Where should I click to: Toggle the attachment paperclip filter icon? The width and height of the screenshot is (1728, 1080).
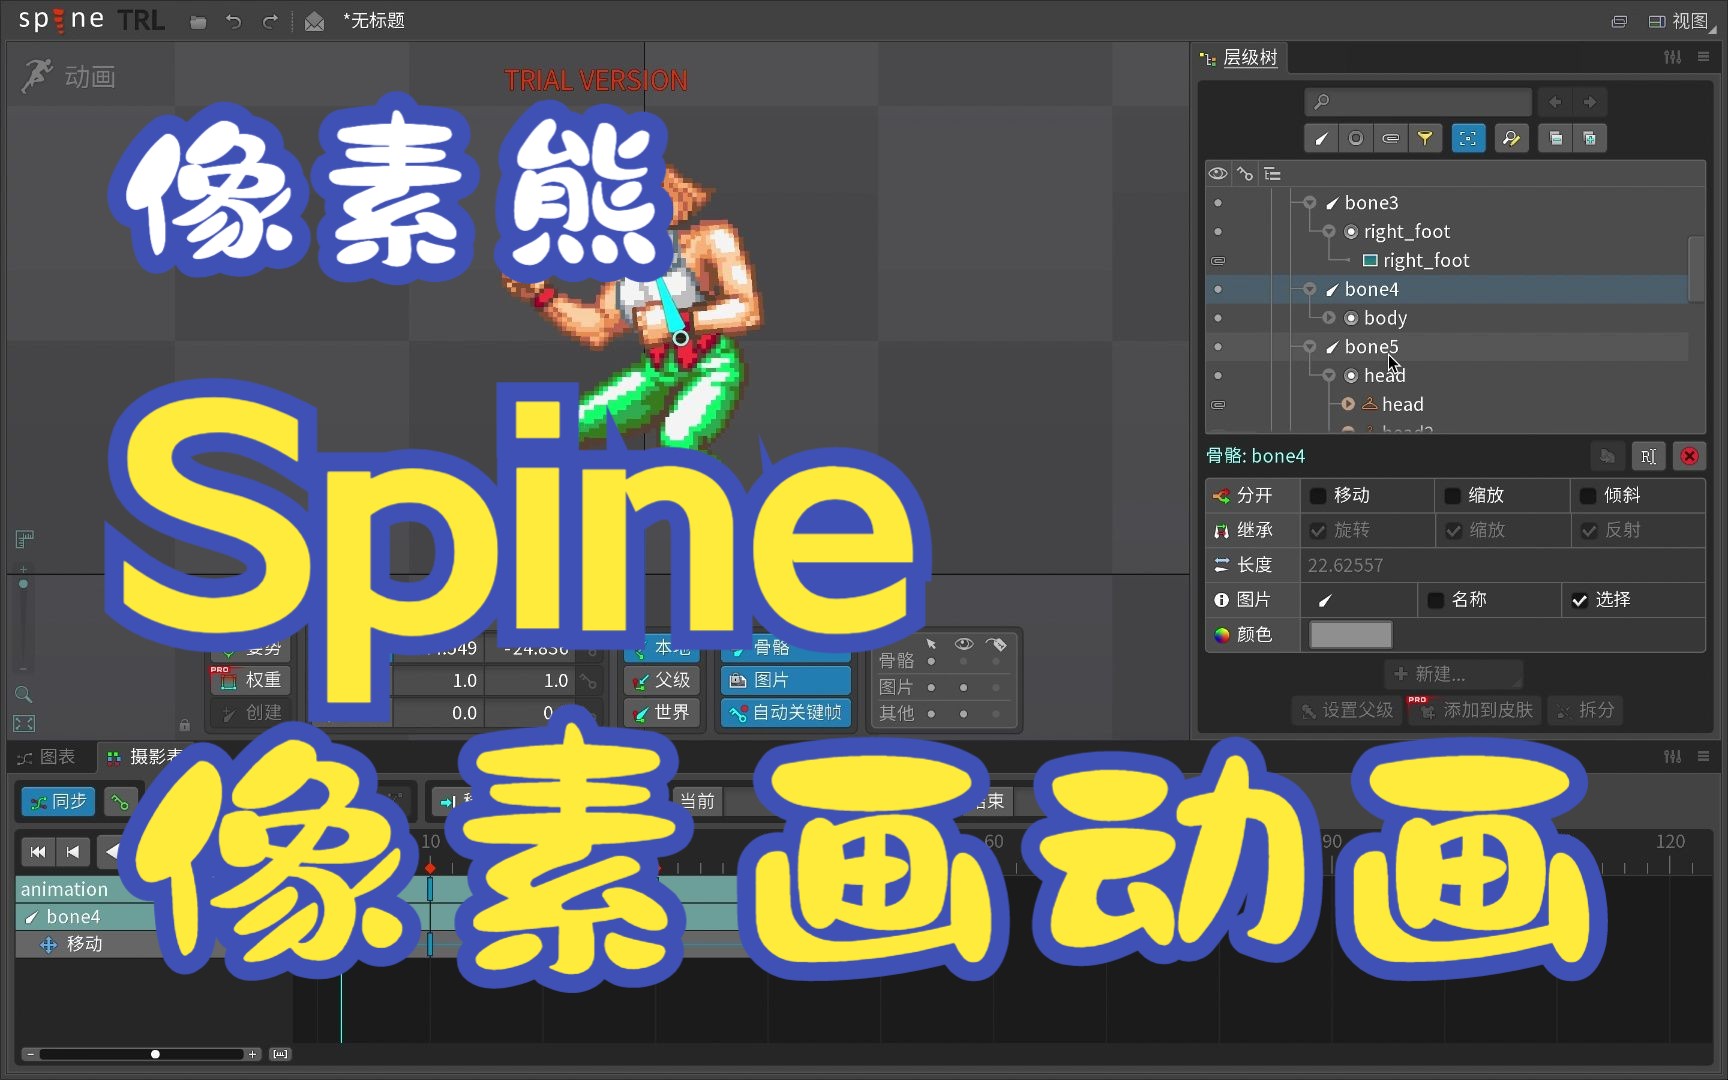1390,138
